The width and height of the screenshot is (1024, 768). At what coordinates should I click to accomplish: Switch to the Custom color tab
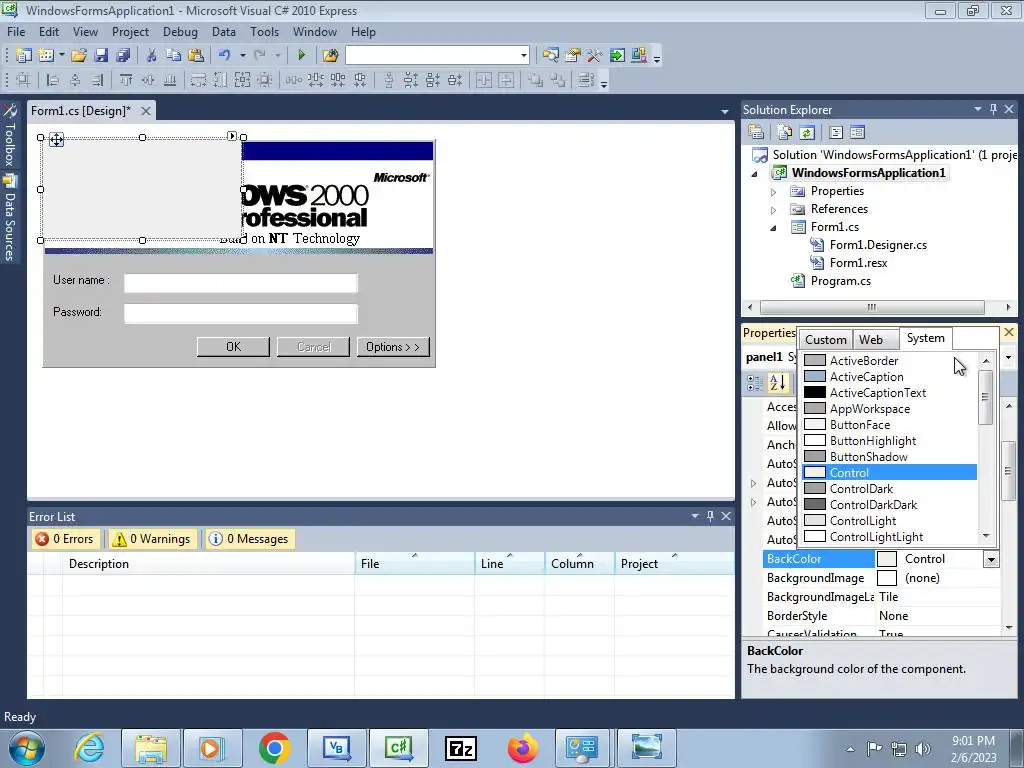[x=825, y=340]
